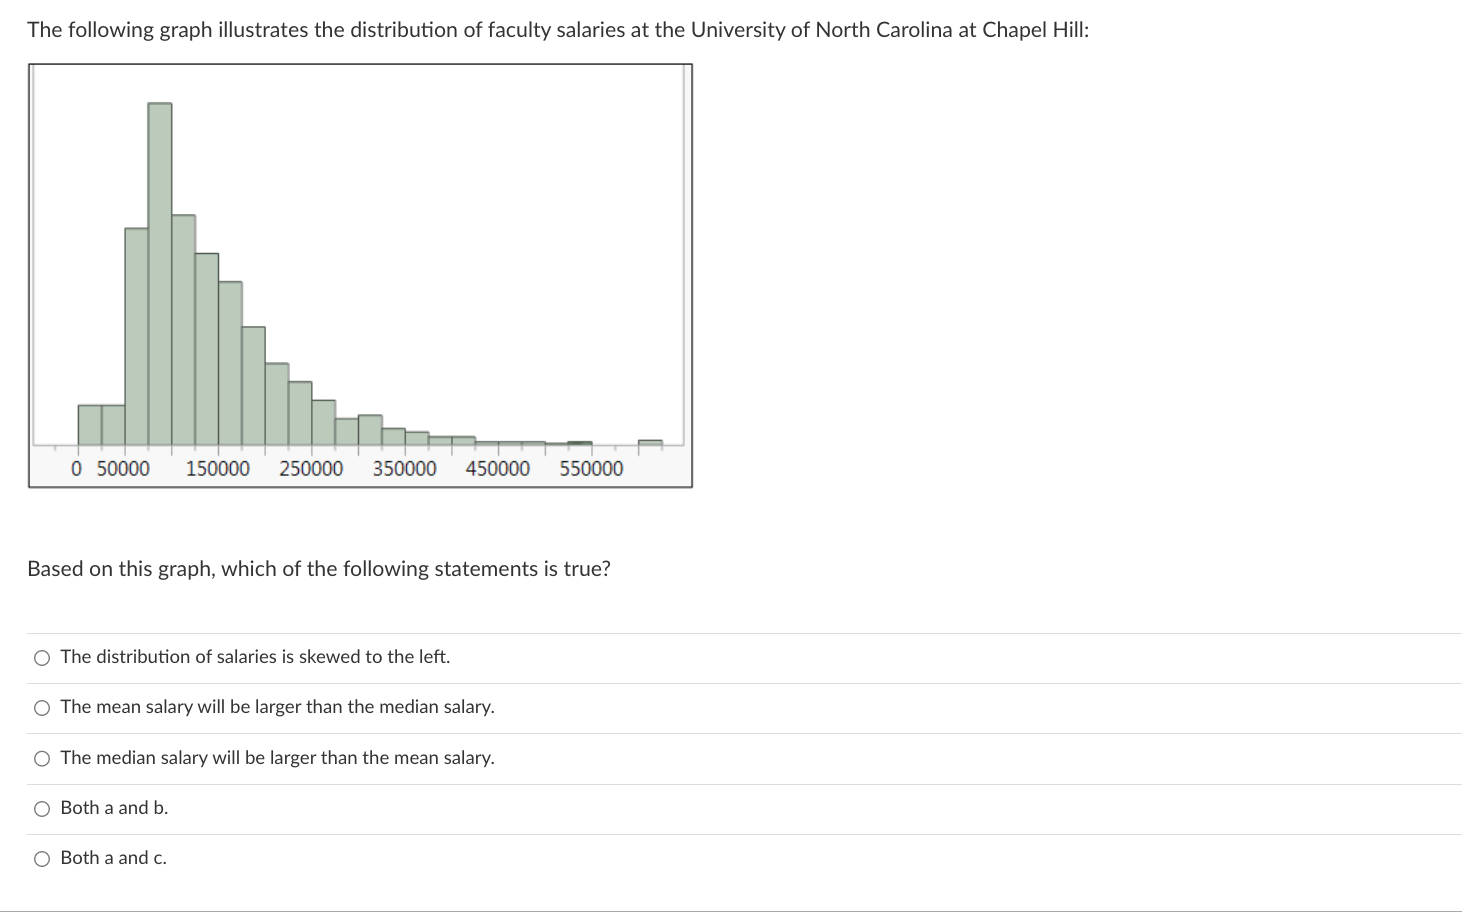Select 'The mean salary will be larger than the median salary'
This screenshot has height=914, width=1462.
tap(41, 707)
